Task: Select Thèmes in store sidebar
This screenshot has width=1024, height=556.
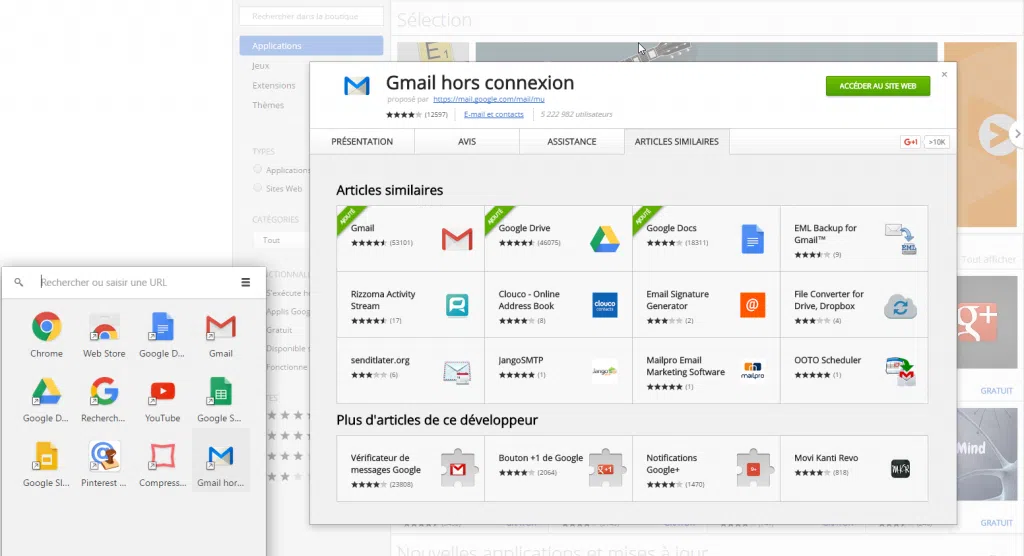Action: 268,105
